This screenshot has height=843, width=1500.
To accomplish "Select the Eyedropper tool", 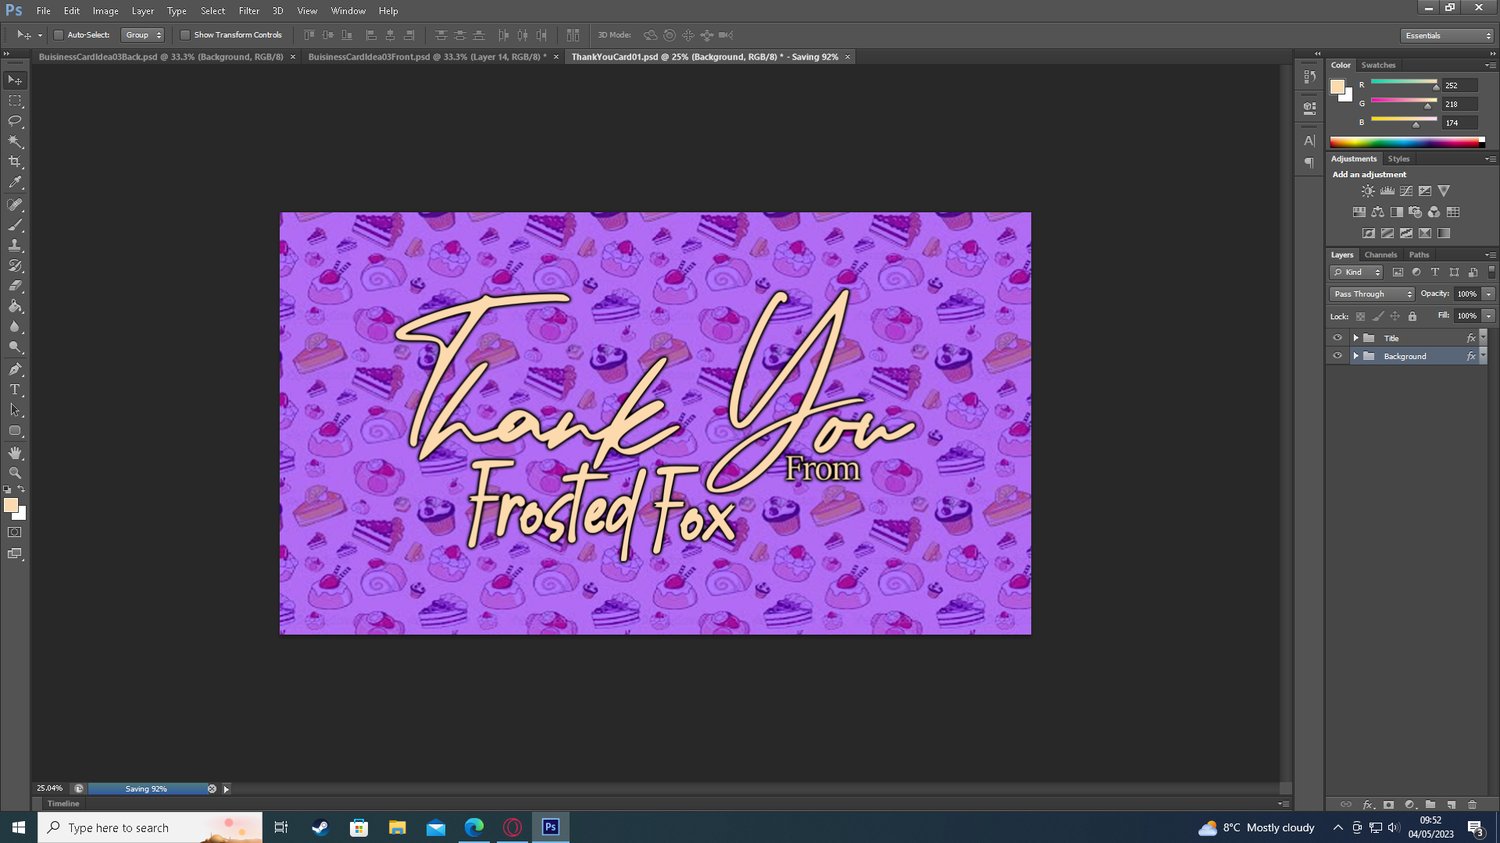I will [x=15, y=183].
